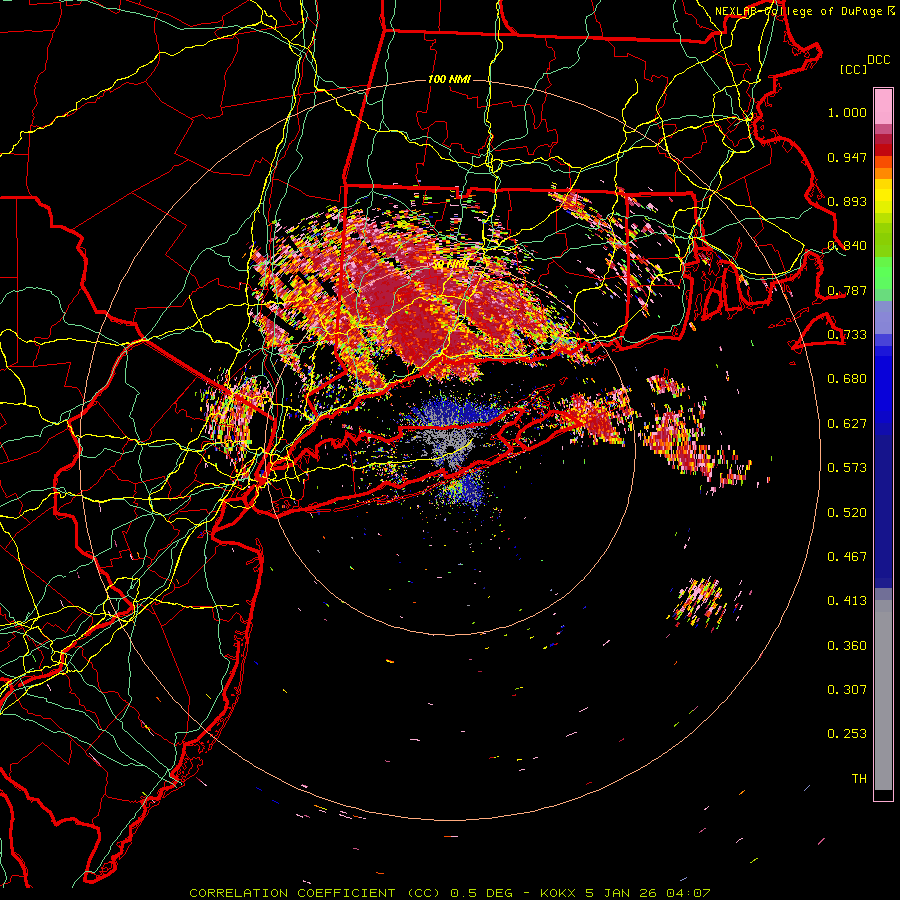Select the 0.467 legend value

pyautogui.click(x=847, y=556)
